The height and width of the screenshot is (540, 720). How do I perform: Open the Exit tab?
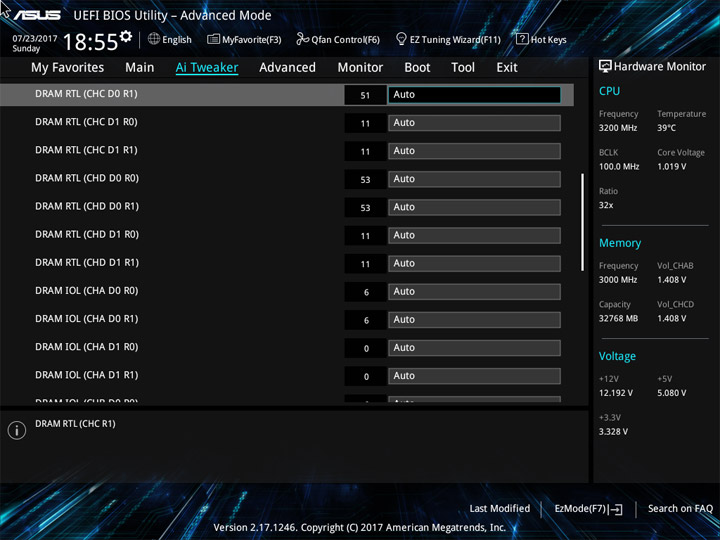[507, 68]
